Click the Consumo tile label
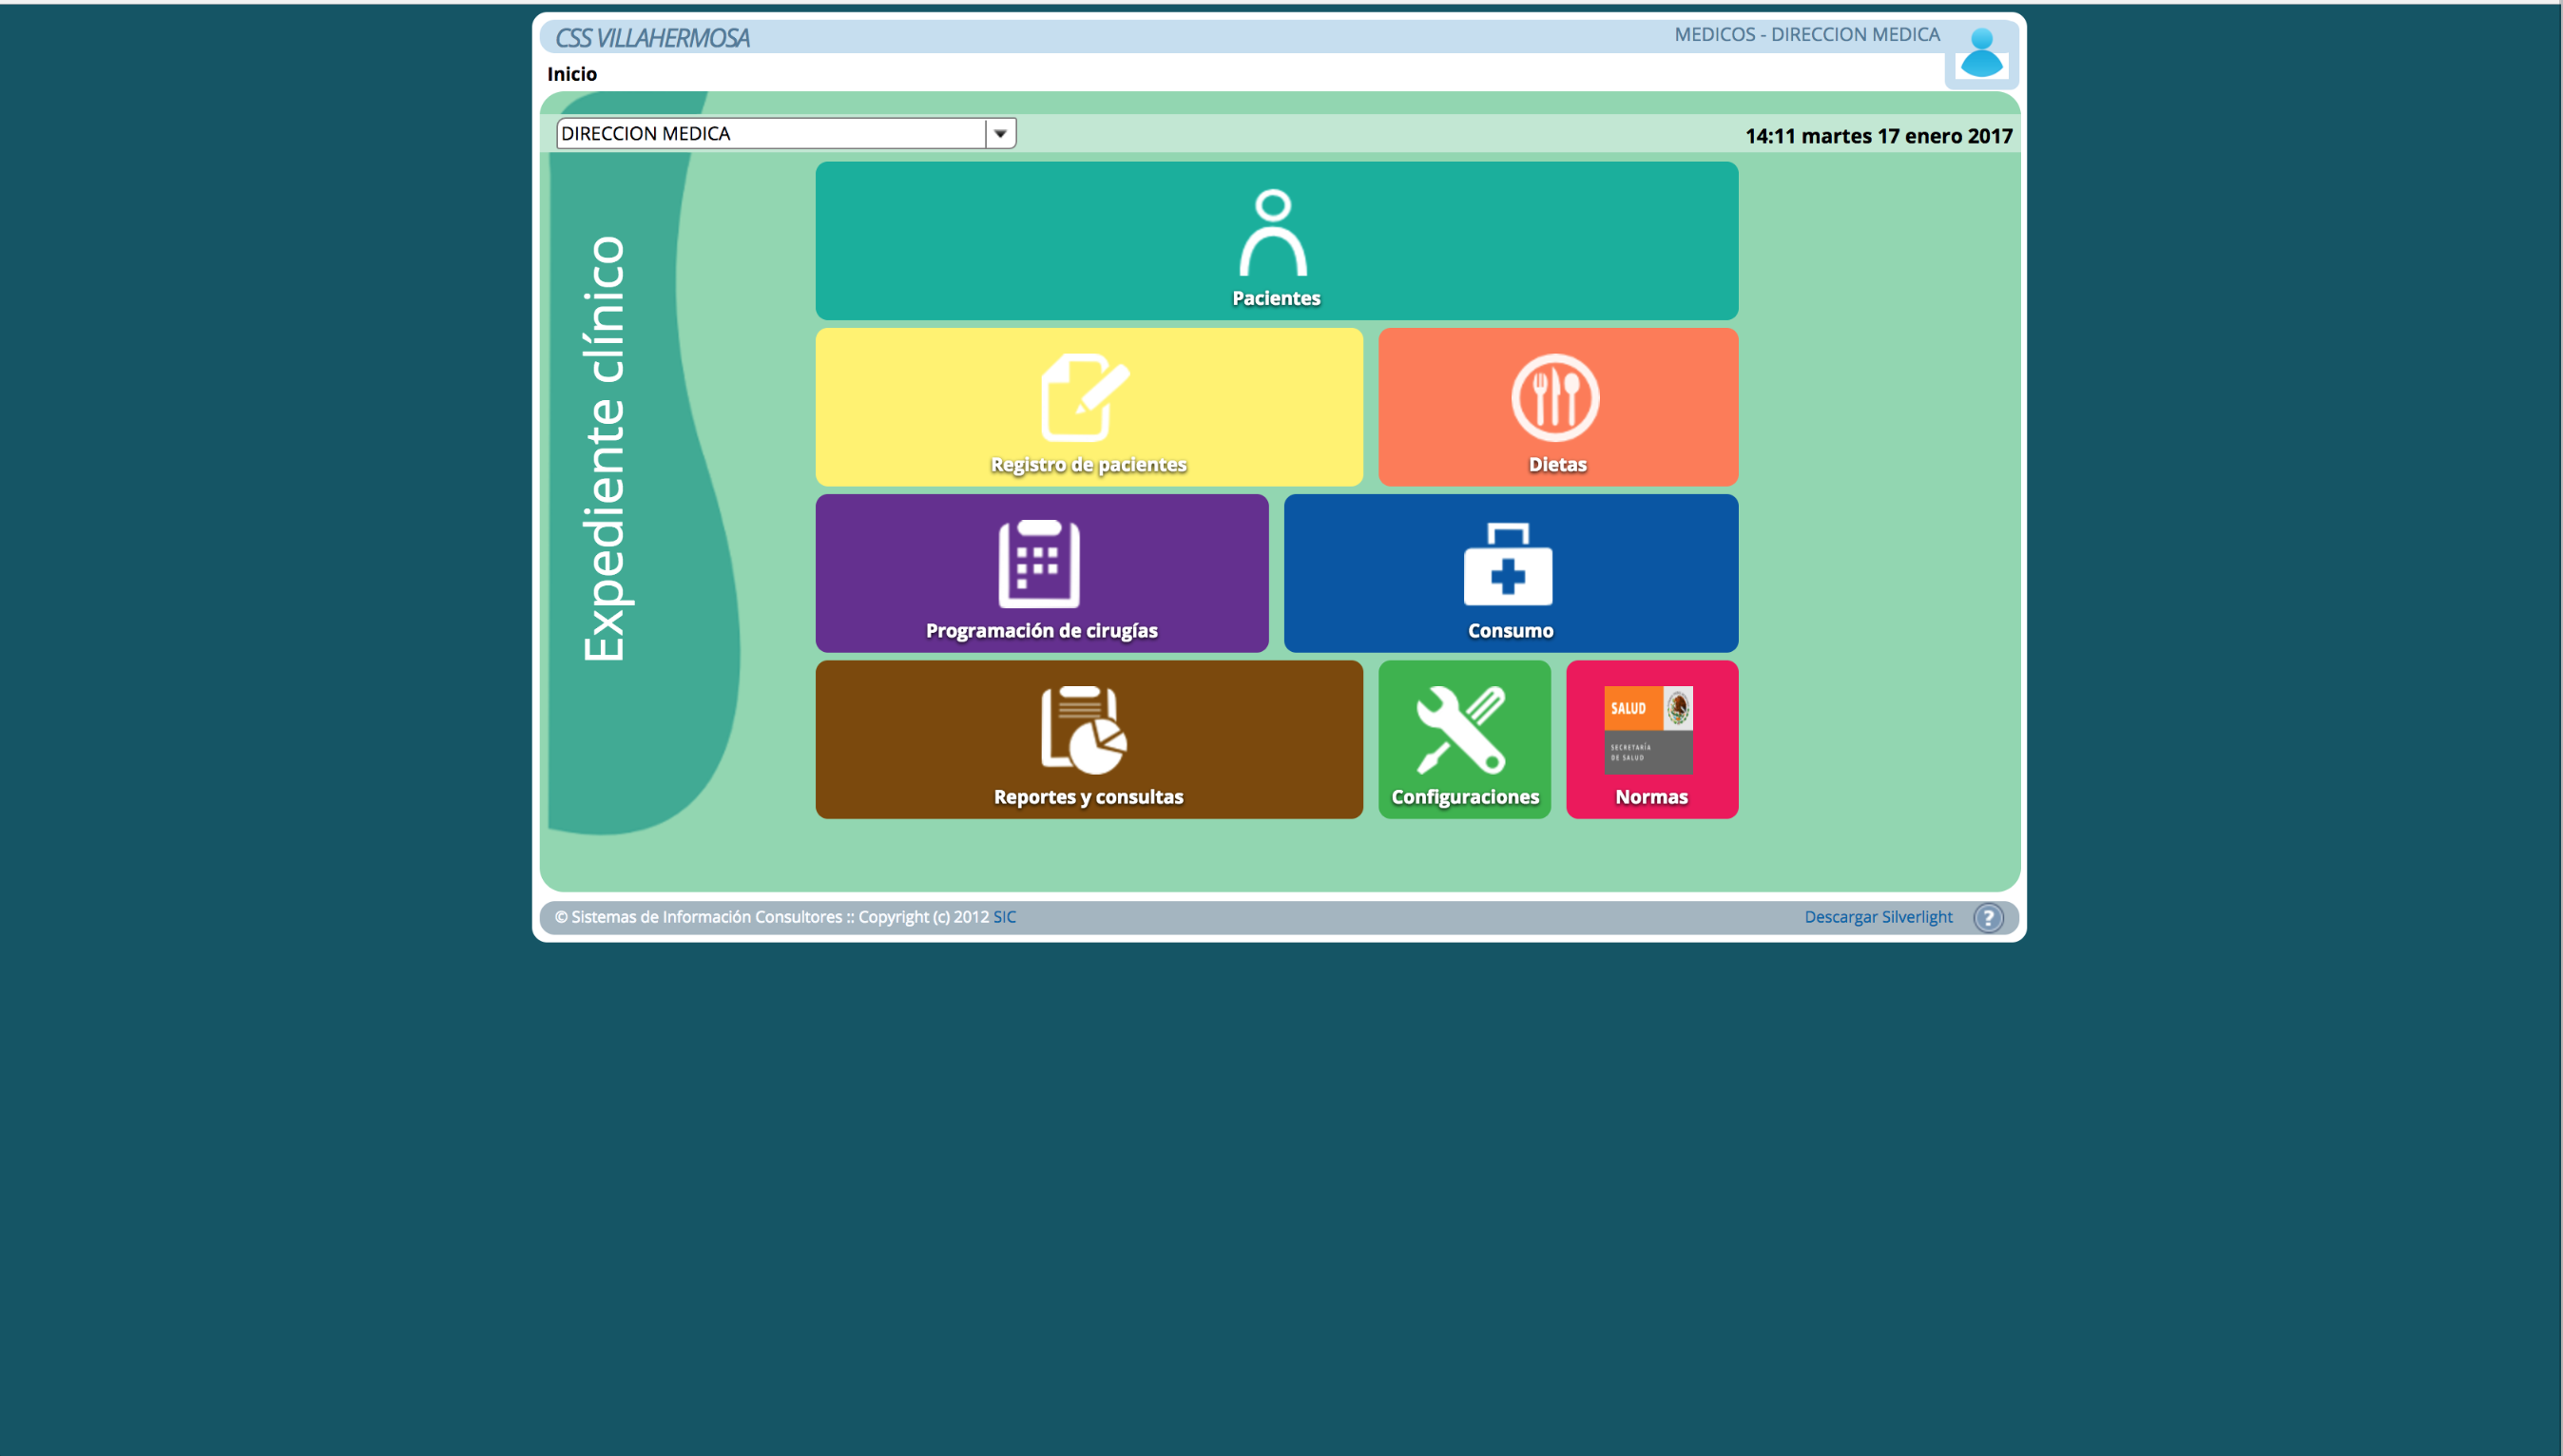 click(x=1510, y=631)
